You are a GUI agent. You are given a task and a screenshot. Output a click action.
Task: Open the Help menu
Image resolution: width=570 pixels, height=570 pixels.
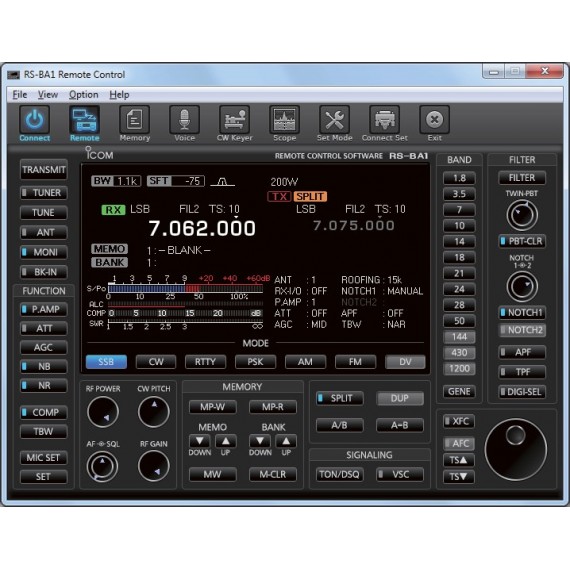[x=119, y=95]
